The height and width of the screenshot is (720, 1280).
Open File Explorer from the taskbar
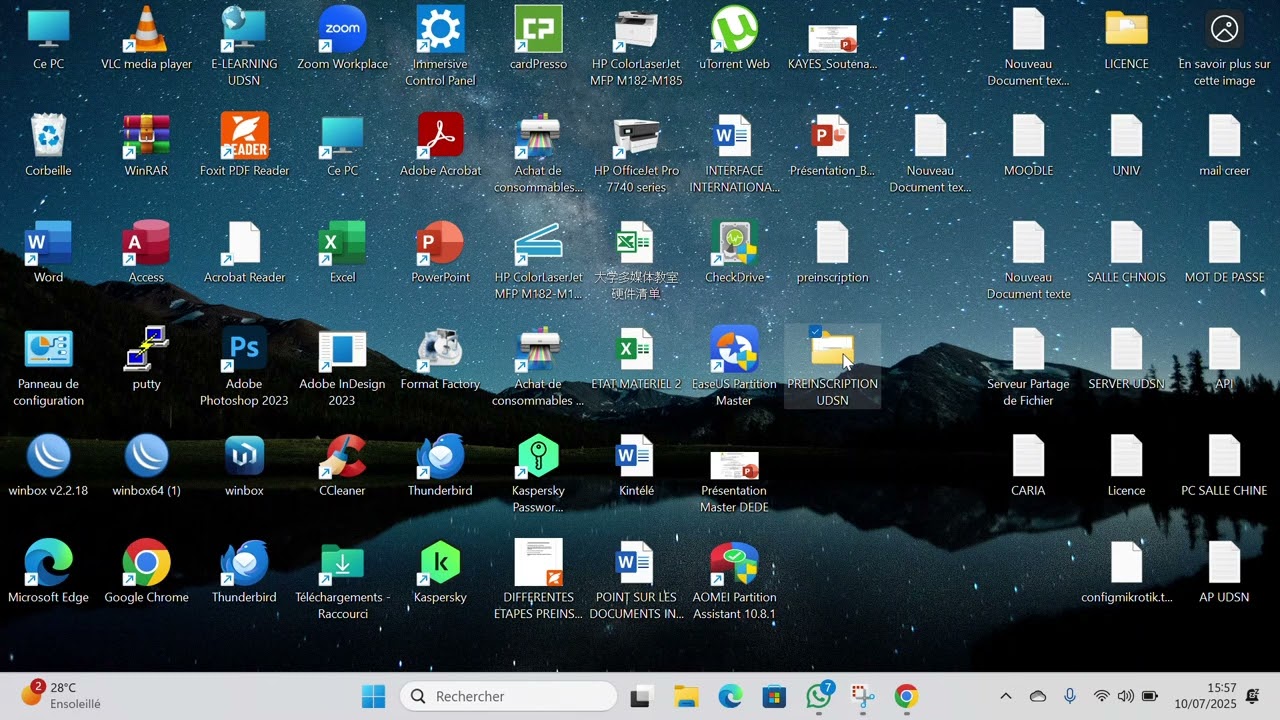[x=685, y=696]
